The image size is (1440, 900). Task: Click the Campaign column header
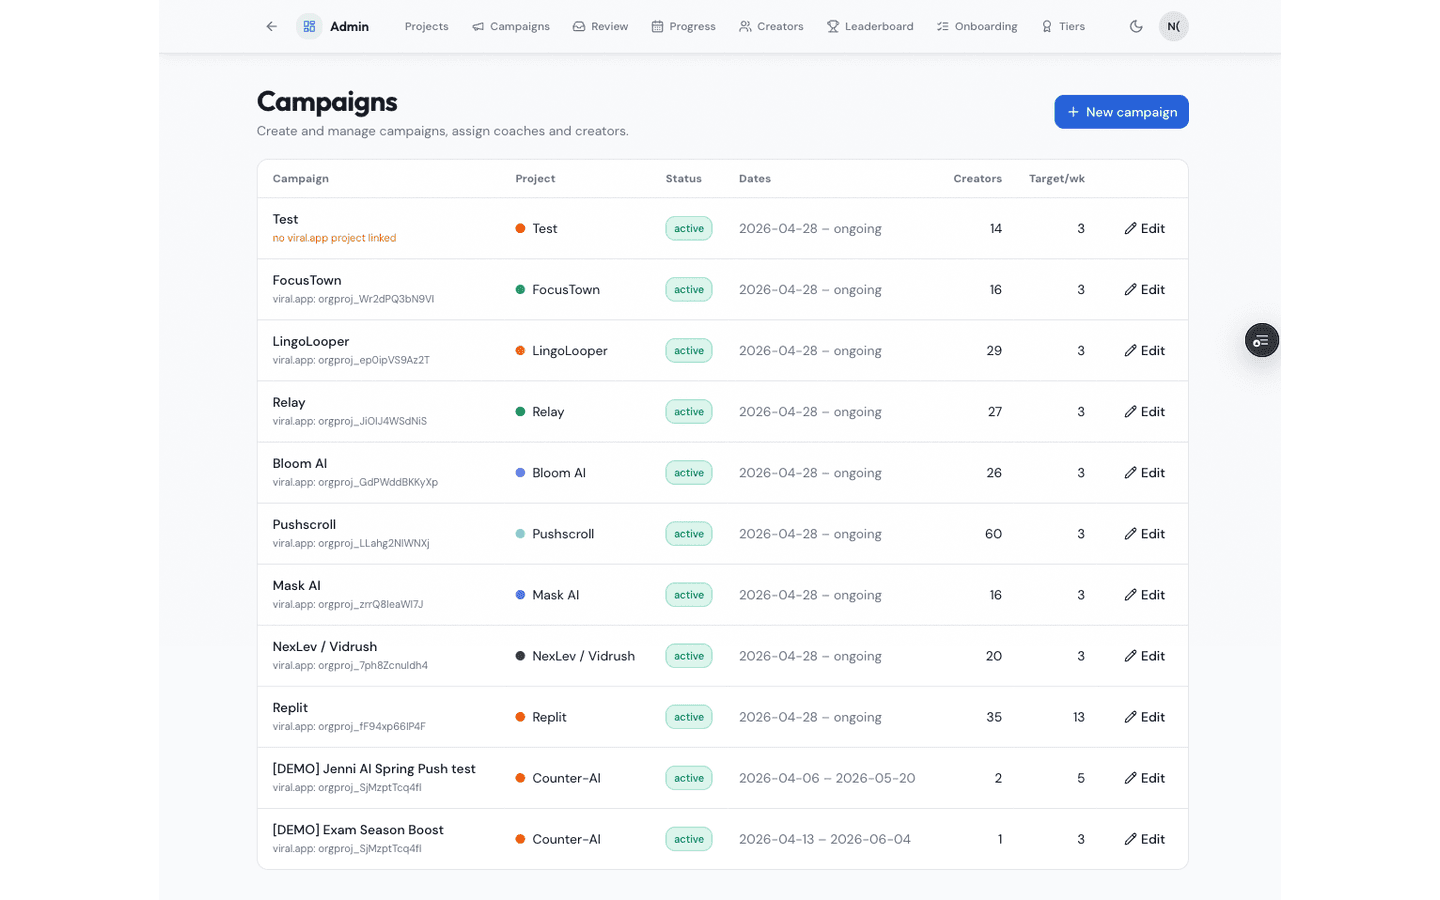301,179
